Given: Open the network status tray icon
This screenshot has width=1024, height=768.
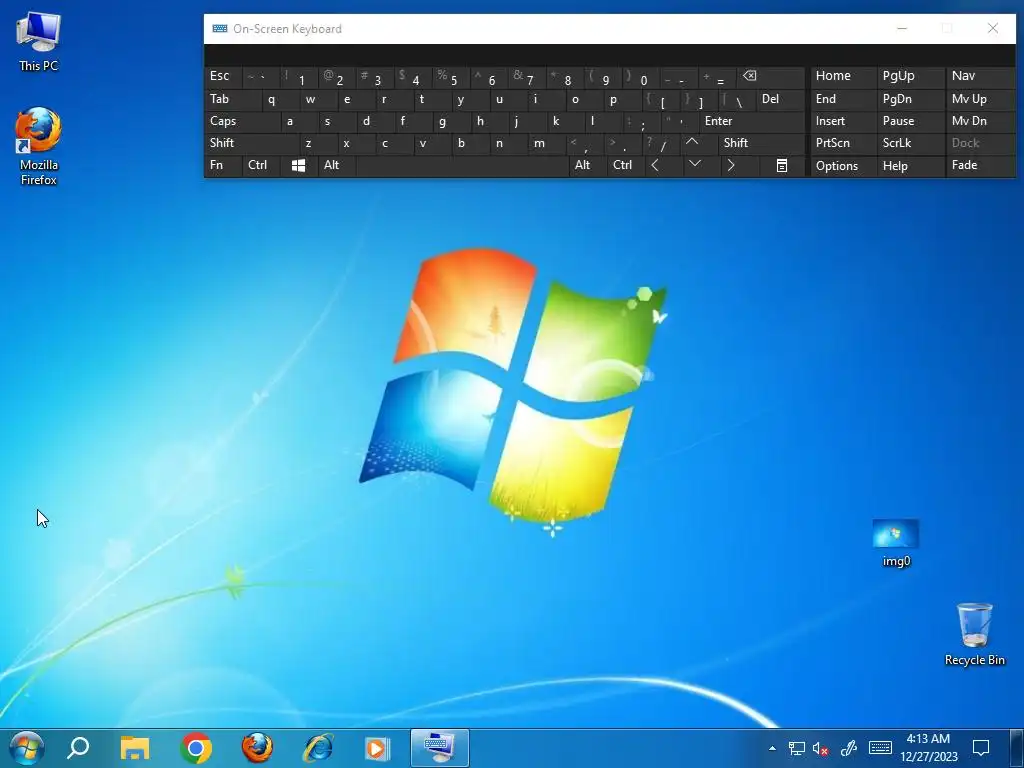Looking at the screenshot, I should tap(796, 748).
